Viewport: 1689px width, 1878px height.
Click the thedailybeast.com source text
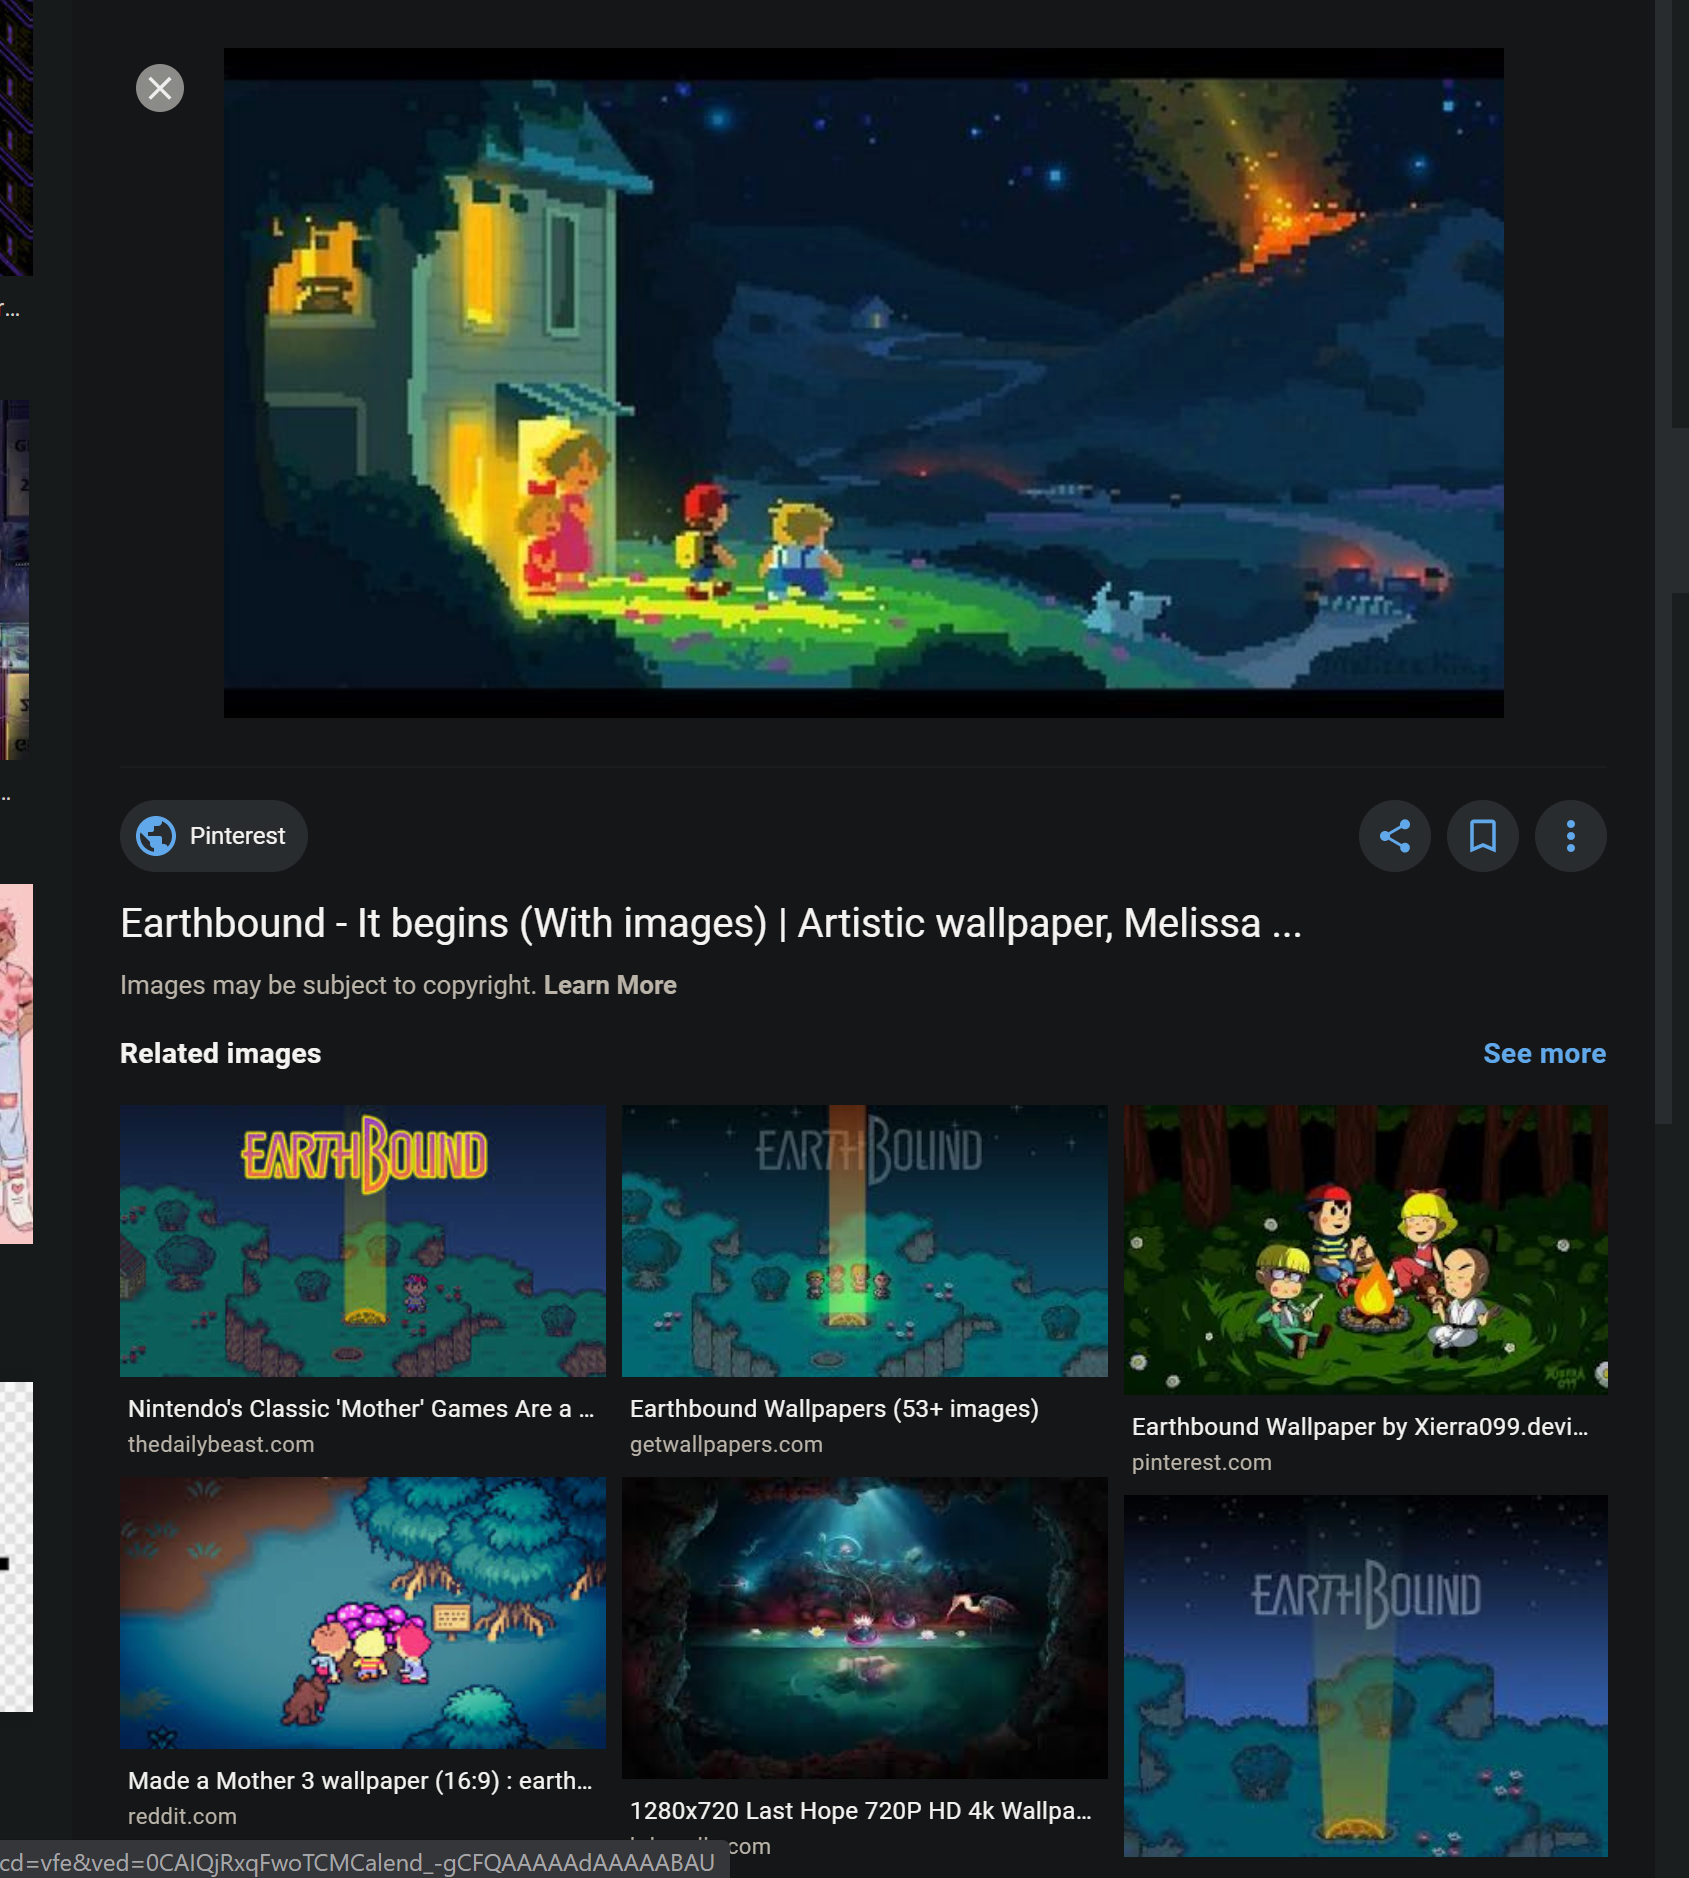tap(221, 1444)
